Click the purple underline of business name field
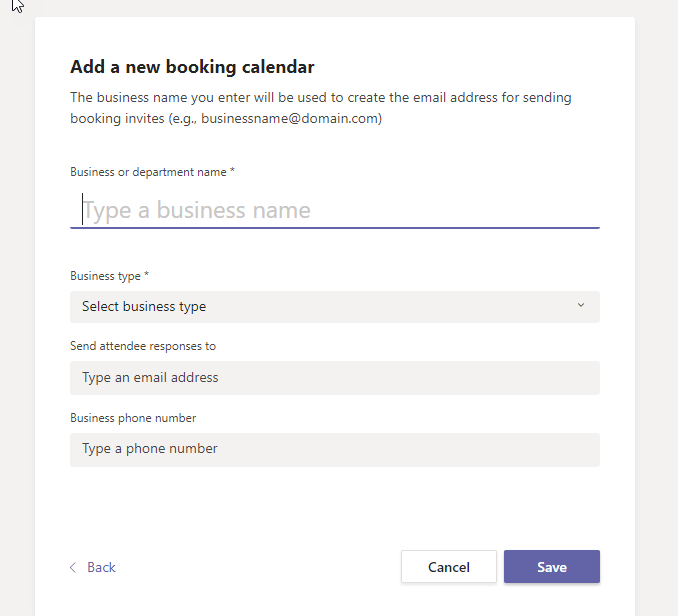This screenshot has width=678, height=616. tap(334, 228)
